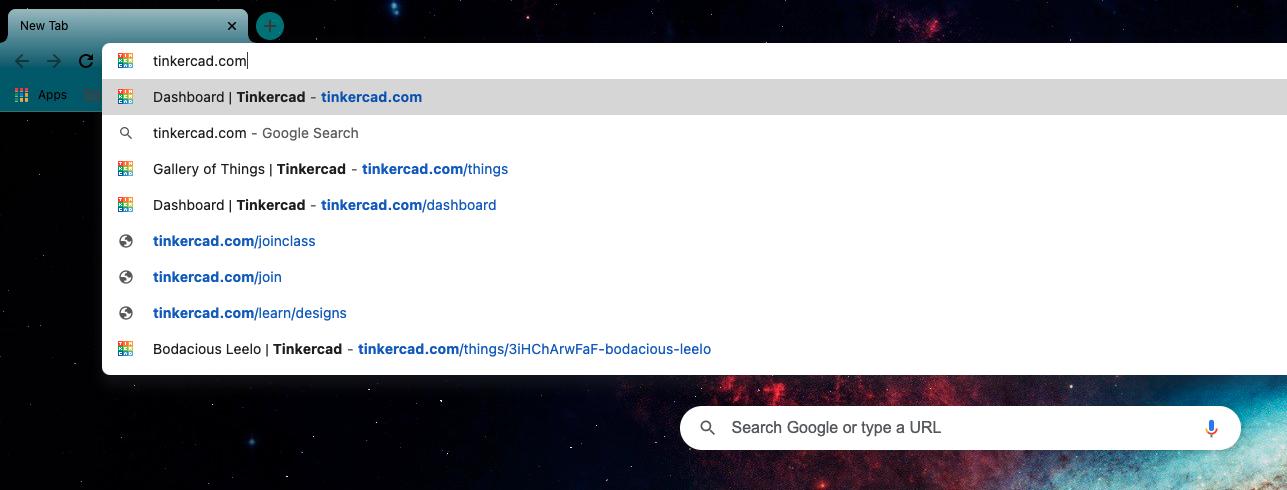Reload the page with the refresh icon
This screenshot has width=1287, height=490.
[x=86, y=61]
